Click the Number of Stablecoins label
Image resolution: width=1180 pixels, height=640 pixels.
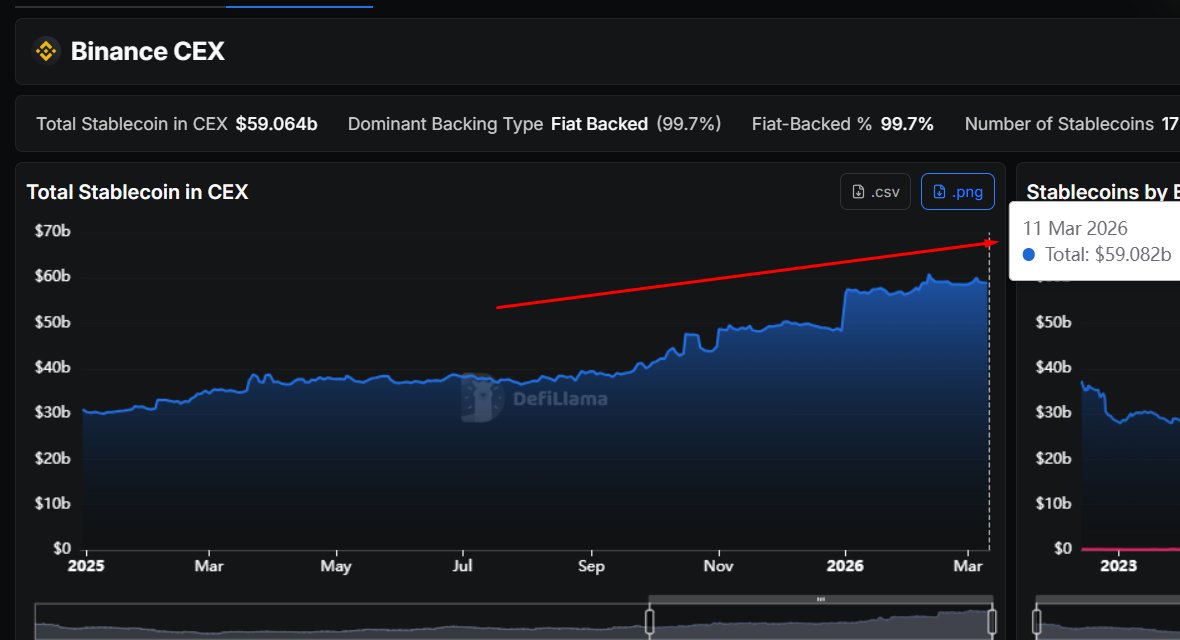pos(1059,124)
